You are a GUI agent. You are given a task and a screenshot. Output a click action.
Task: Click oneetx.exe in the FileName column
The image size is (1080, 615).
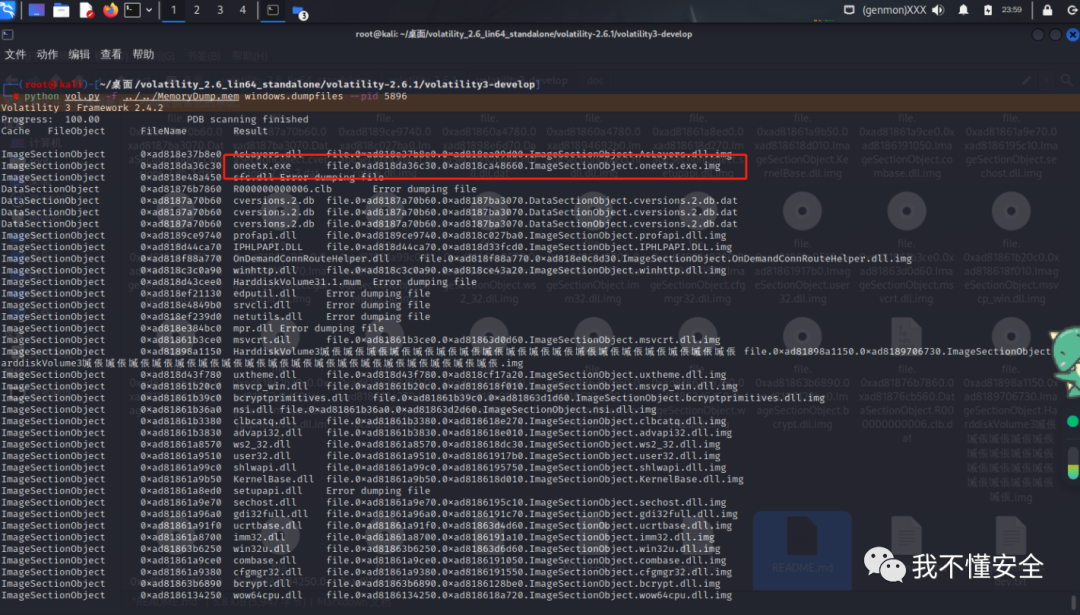(x=262, y=166)
